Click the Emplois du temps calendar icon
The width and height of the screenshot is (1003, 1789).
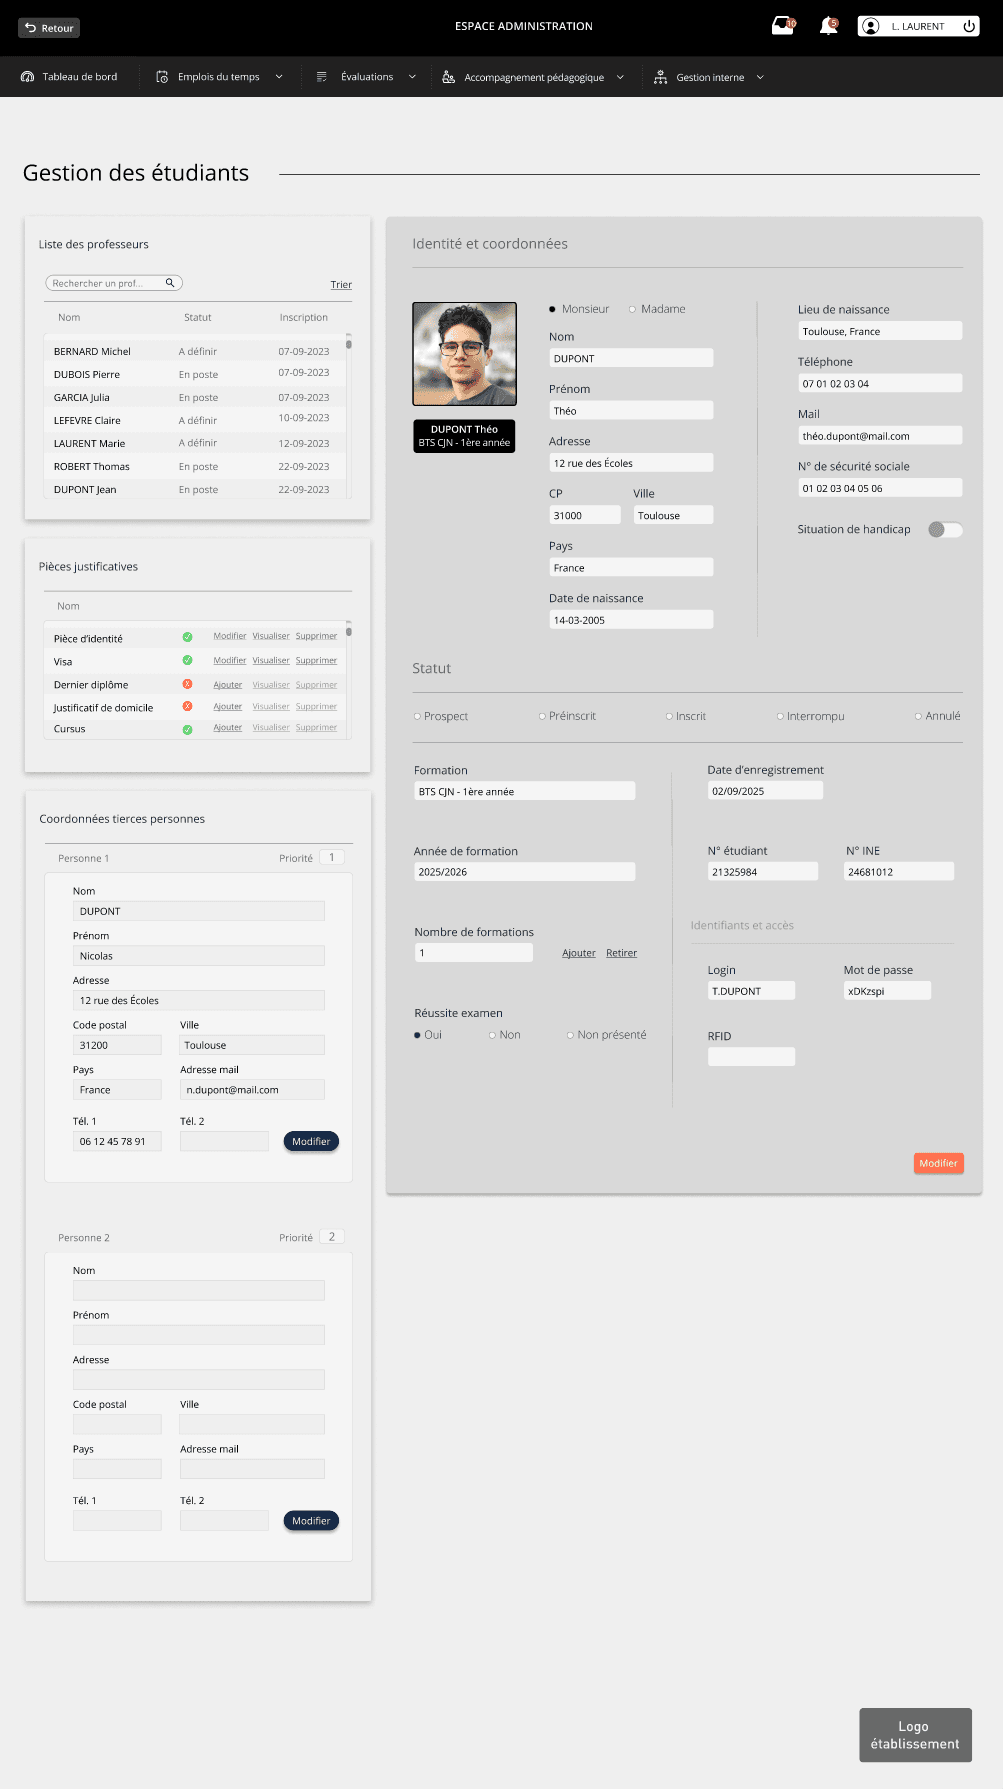pos(162,77)
